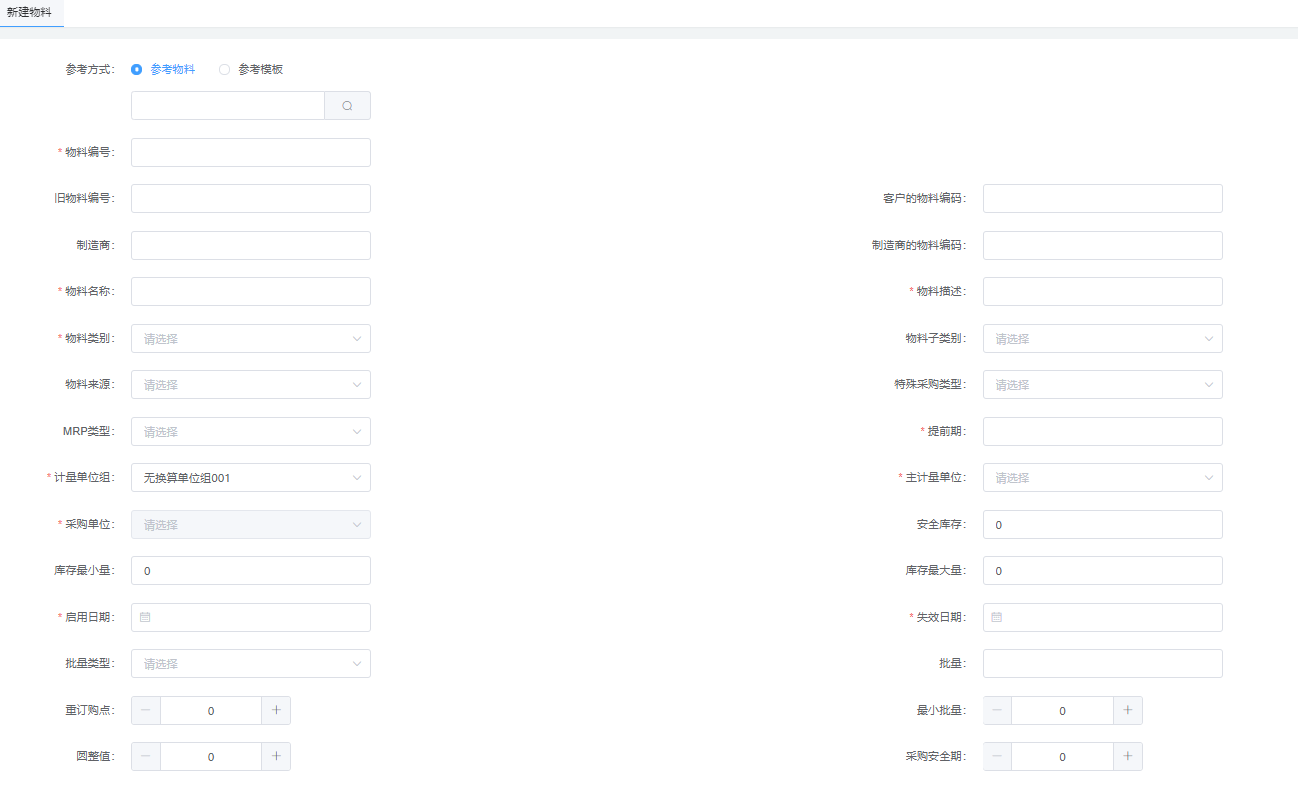Open the 特殊采购类型 dropdown
Image resolution: width=1298 pixels, height=785 pixels.
click(x=1102, y=385)
